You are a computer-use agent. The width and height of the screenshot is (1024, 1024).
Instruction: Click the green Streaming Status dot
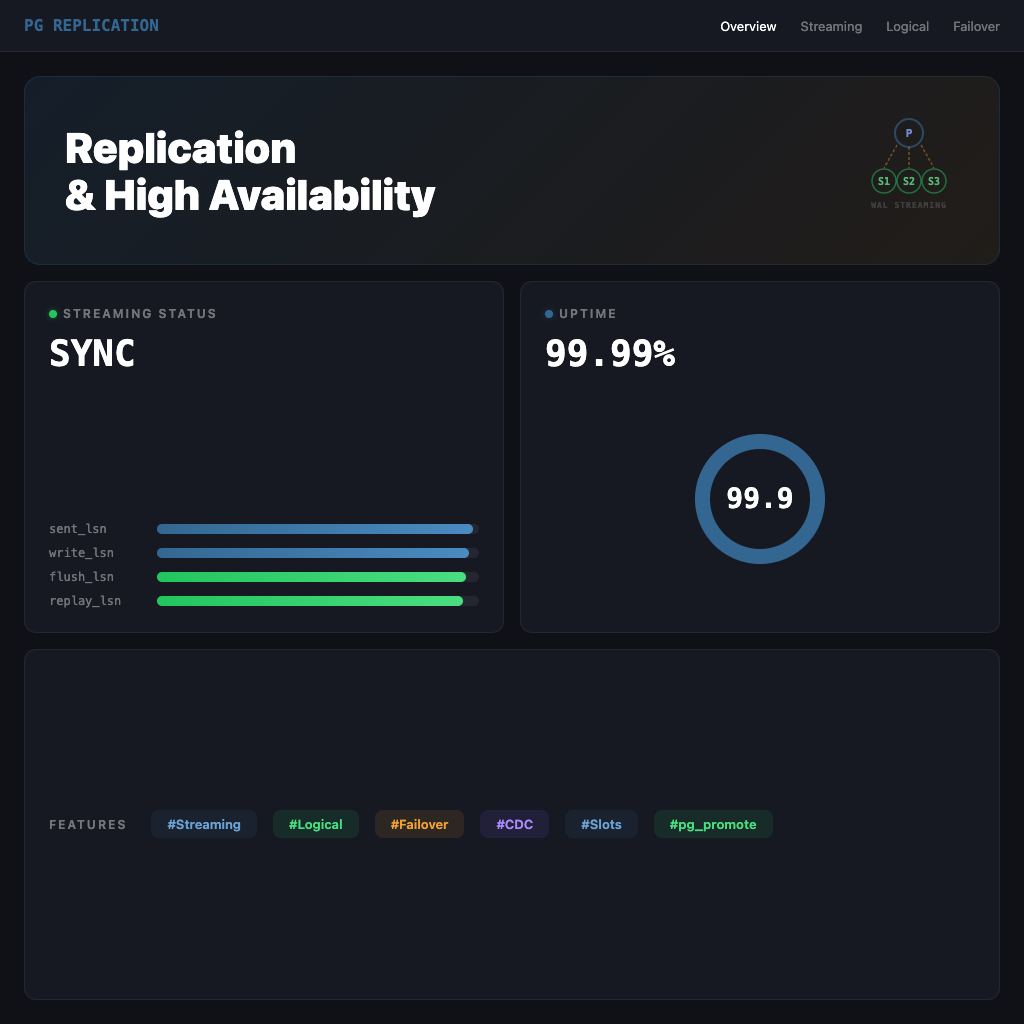click(x=53, y=314)
